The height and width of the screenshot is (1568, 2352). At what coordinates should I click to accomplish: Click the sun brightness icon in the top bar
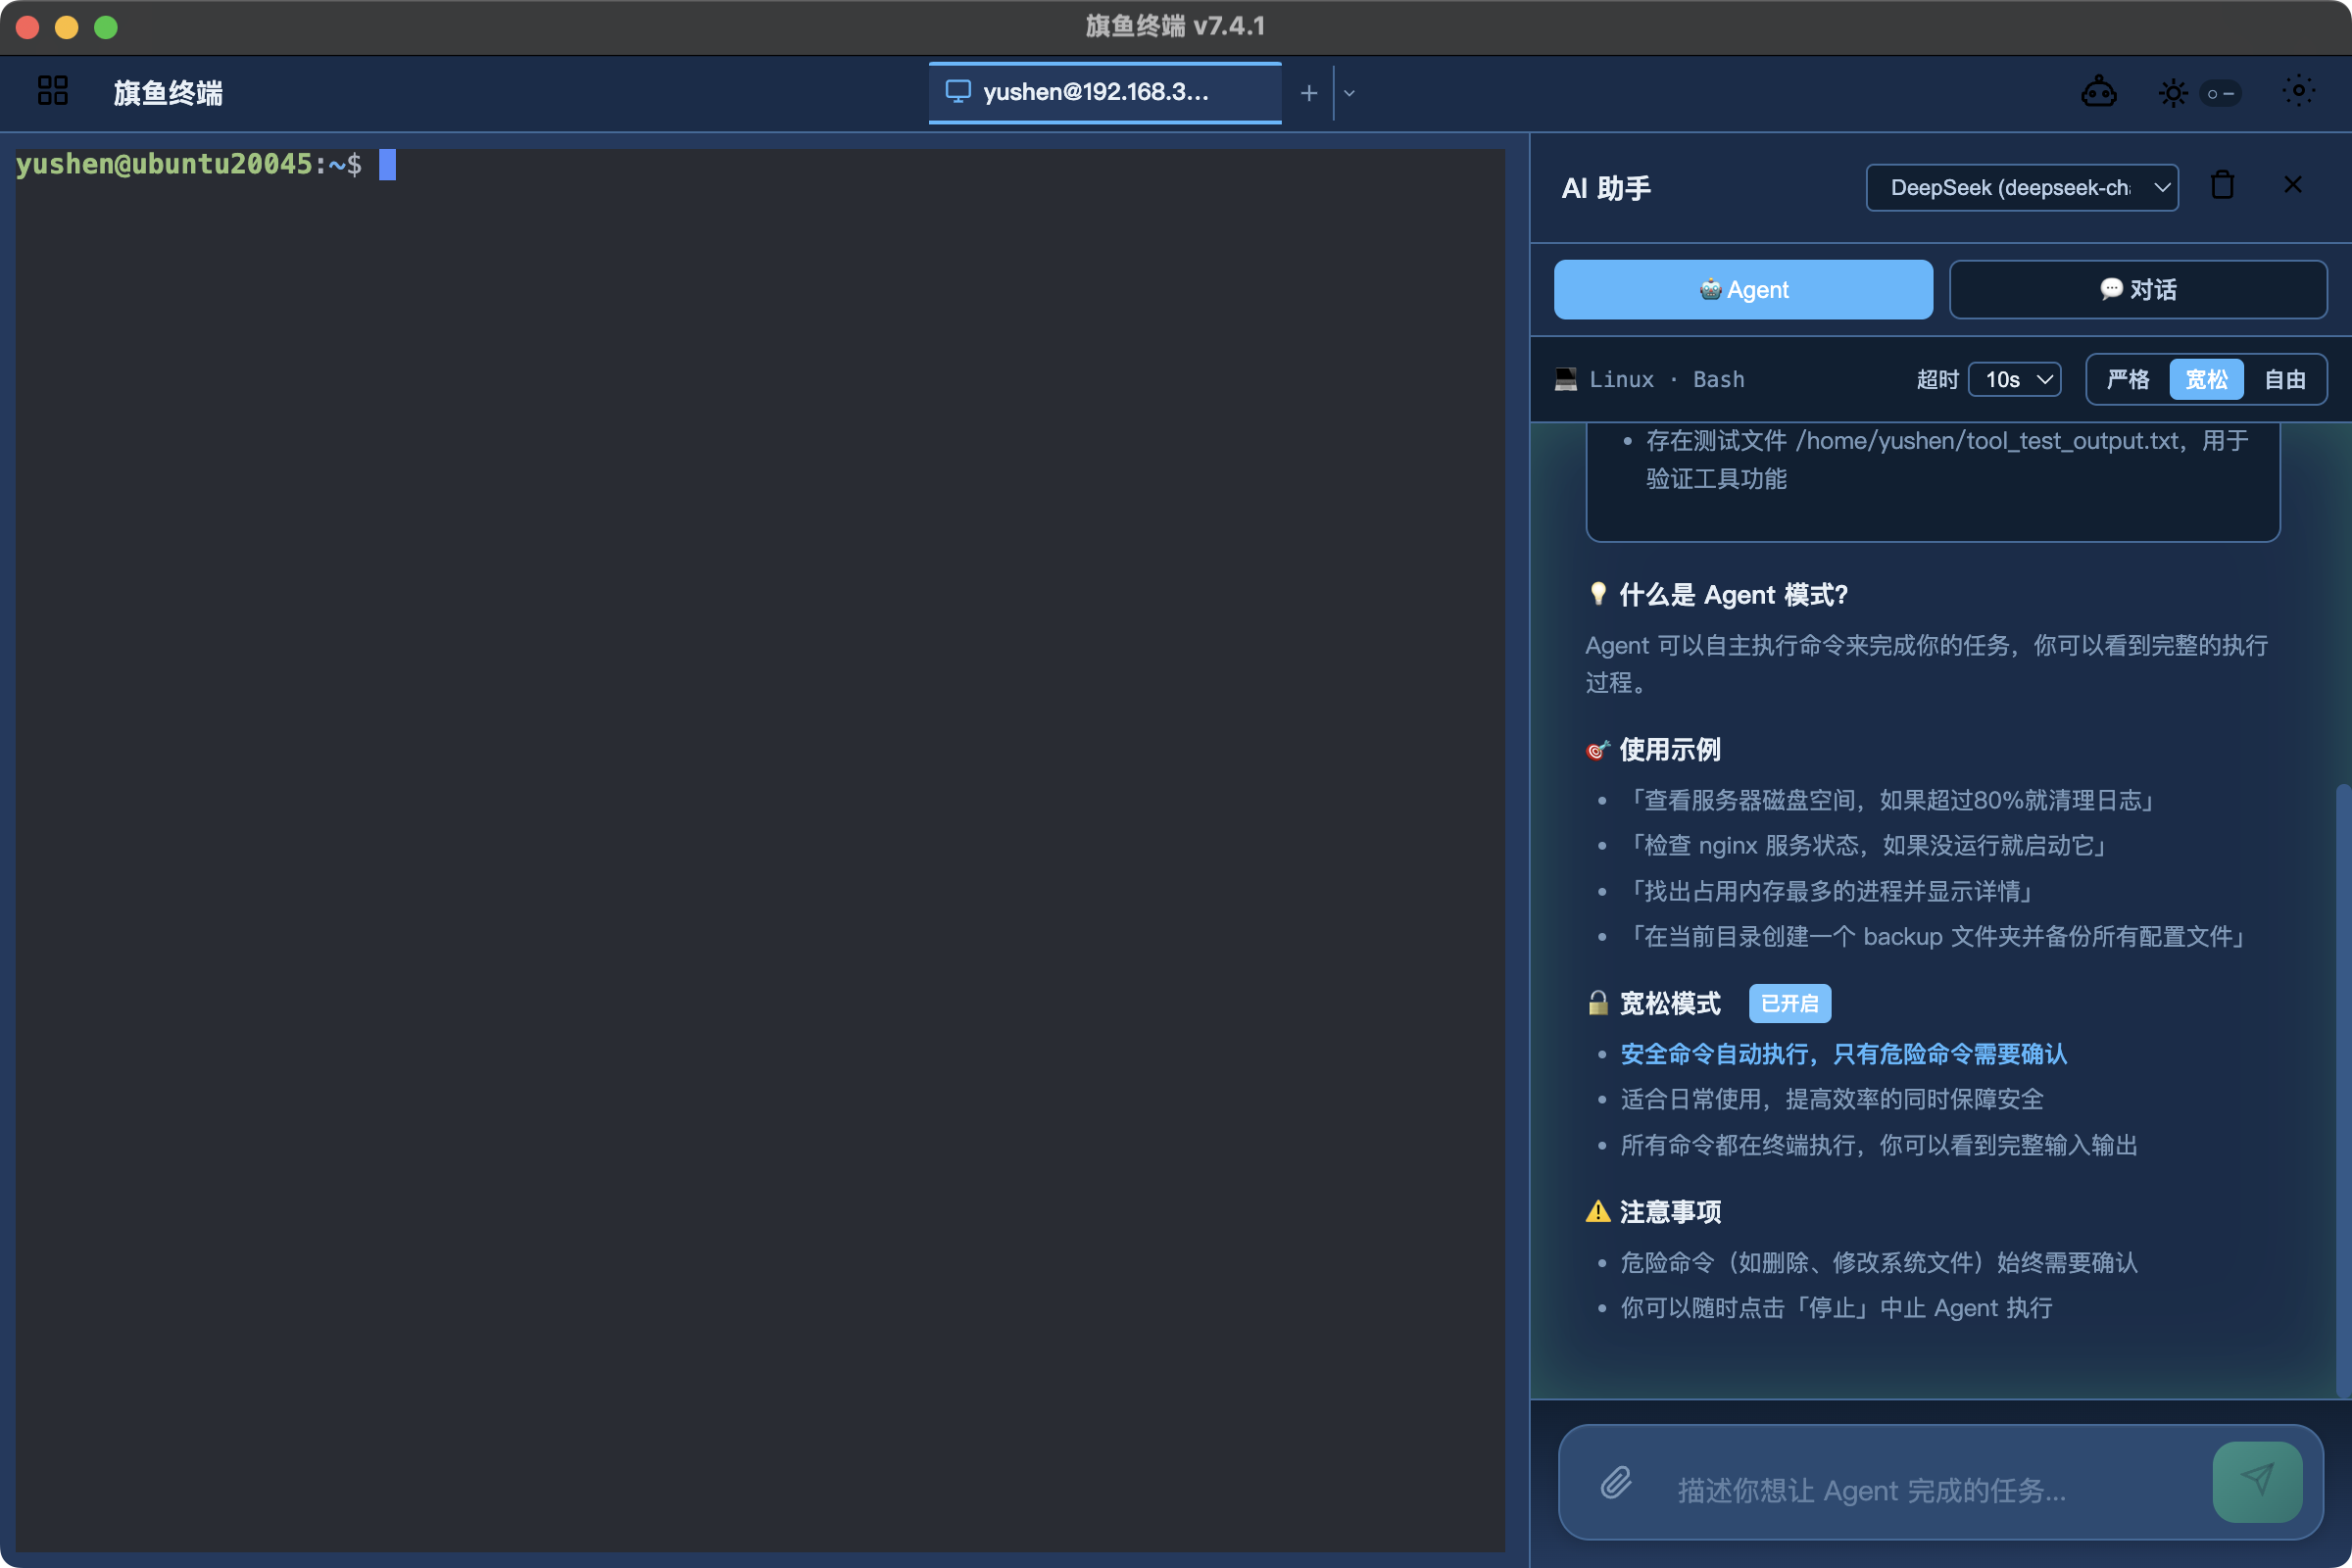point(2172,92)
